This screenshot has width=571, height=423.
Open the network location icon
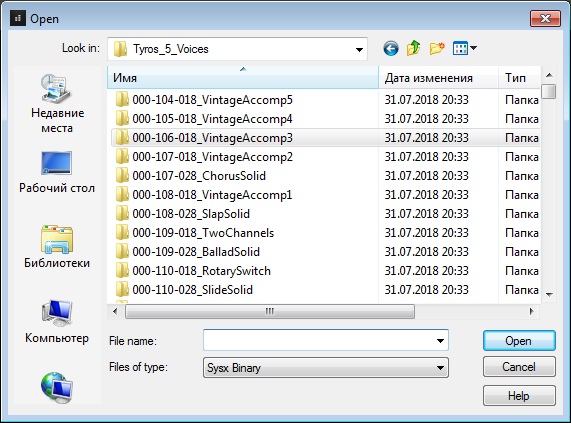tap(57, 387)
